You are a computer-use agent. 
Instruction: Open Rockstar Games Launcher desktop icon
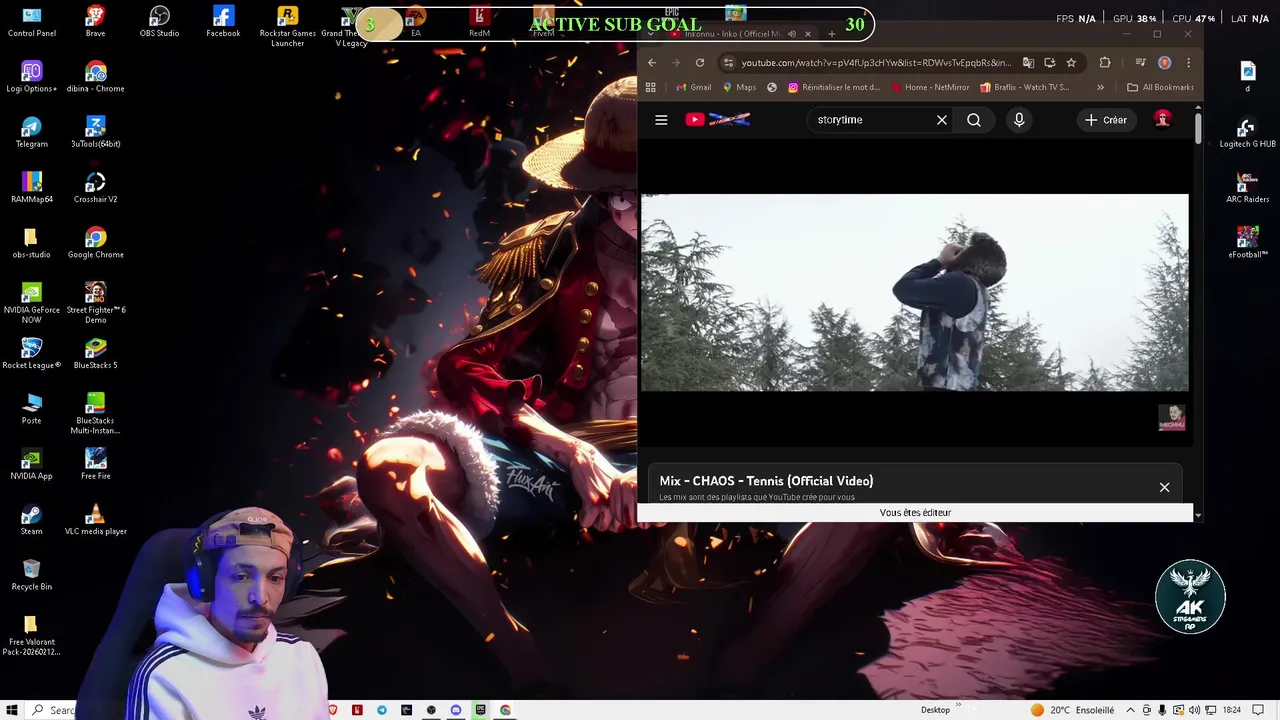coord(287,26)
